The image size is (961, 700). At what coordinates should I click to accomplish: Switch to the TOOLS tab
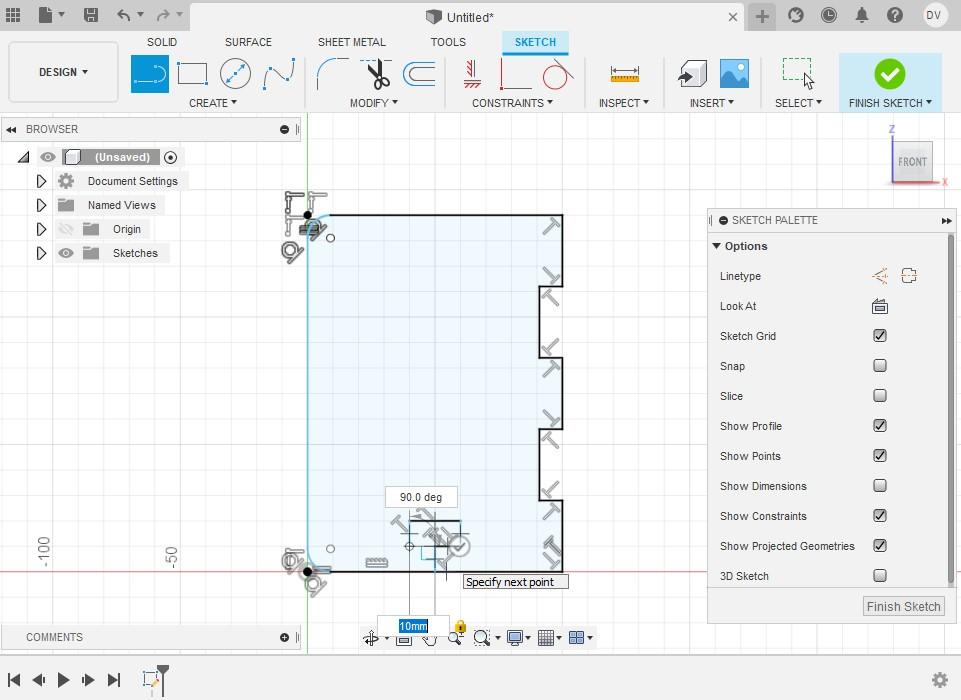point(448,42)
